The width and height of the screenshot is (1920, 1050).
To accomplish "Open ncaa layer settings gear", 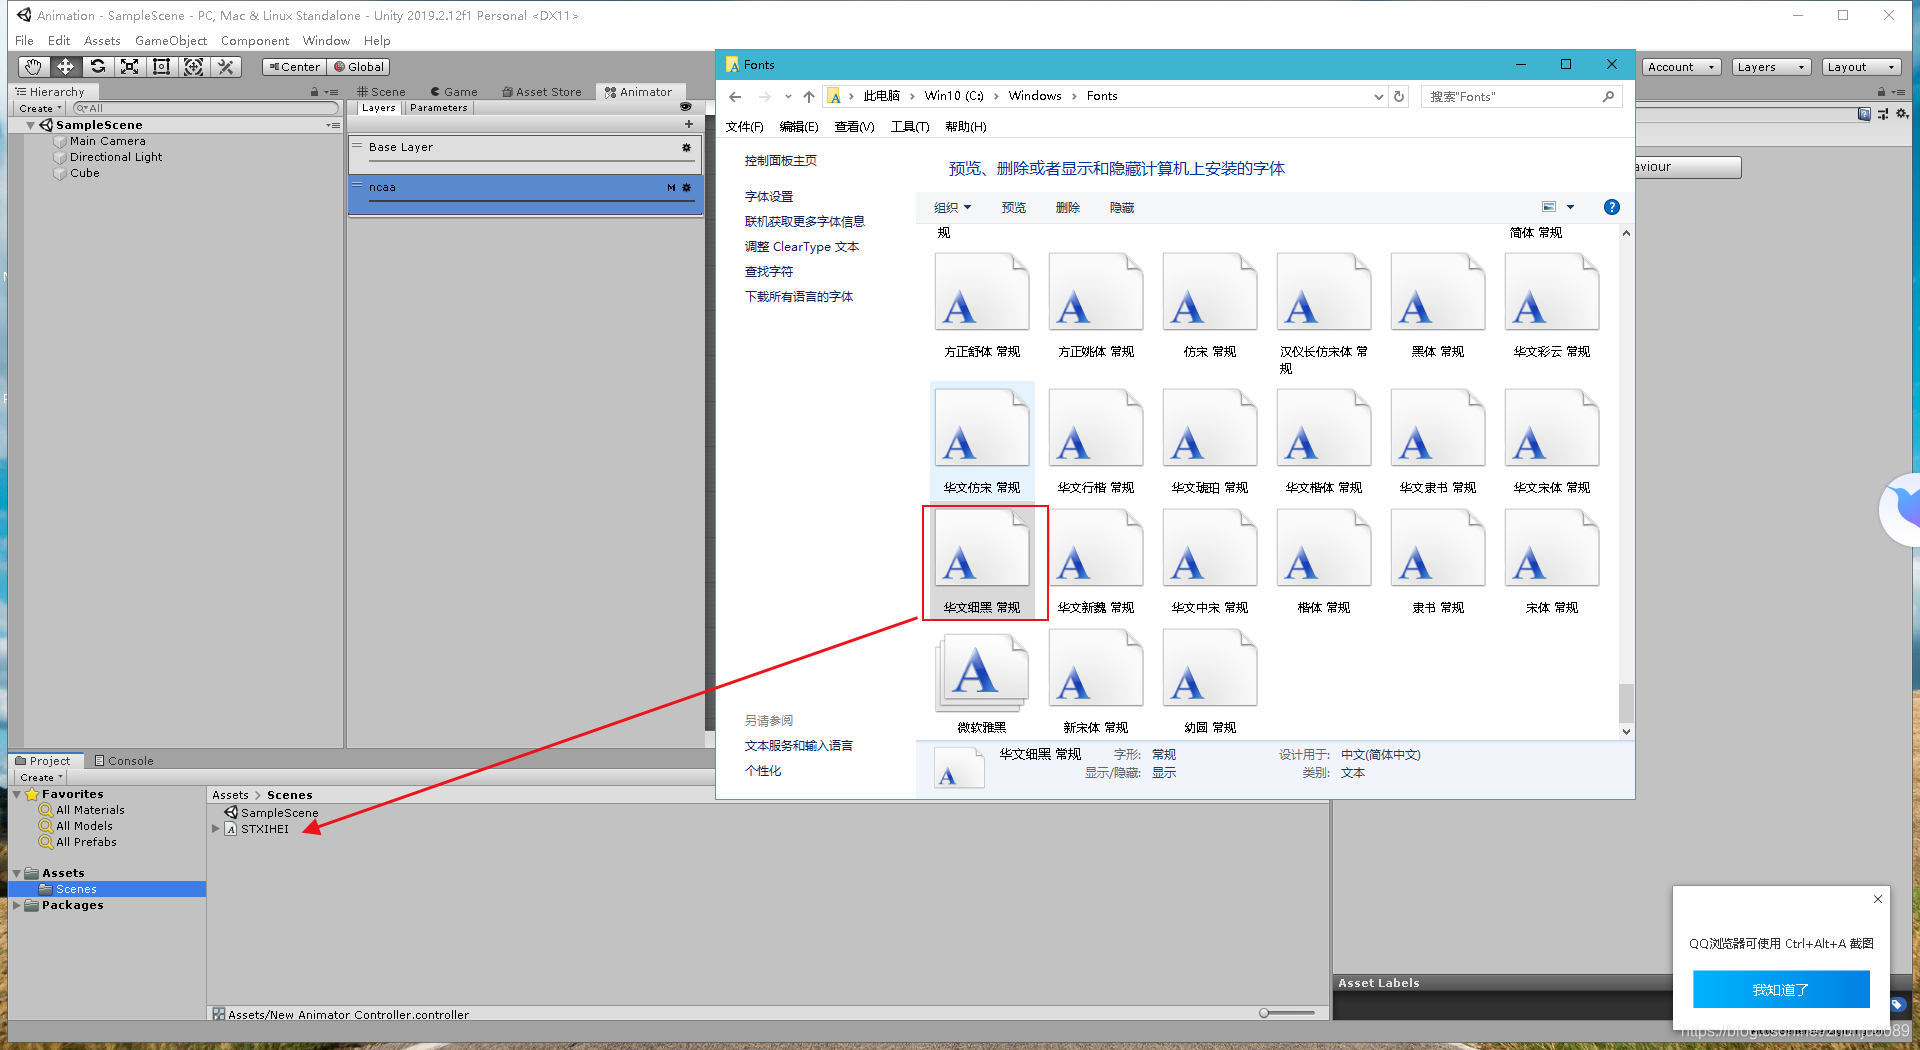I will (x=686, y=187).
